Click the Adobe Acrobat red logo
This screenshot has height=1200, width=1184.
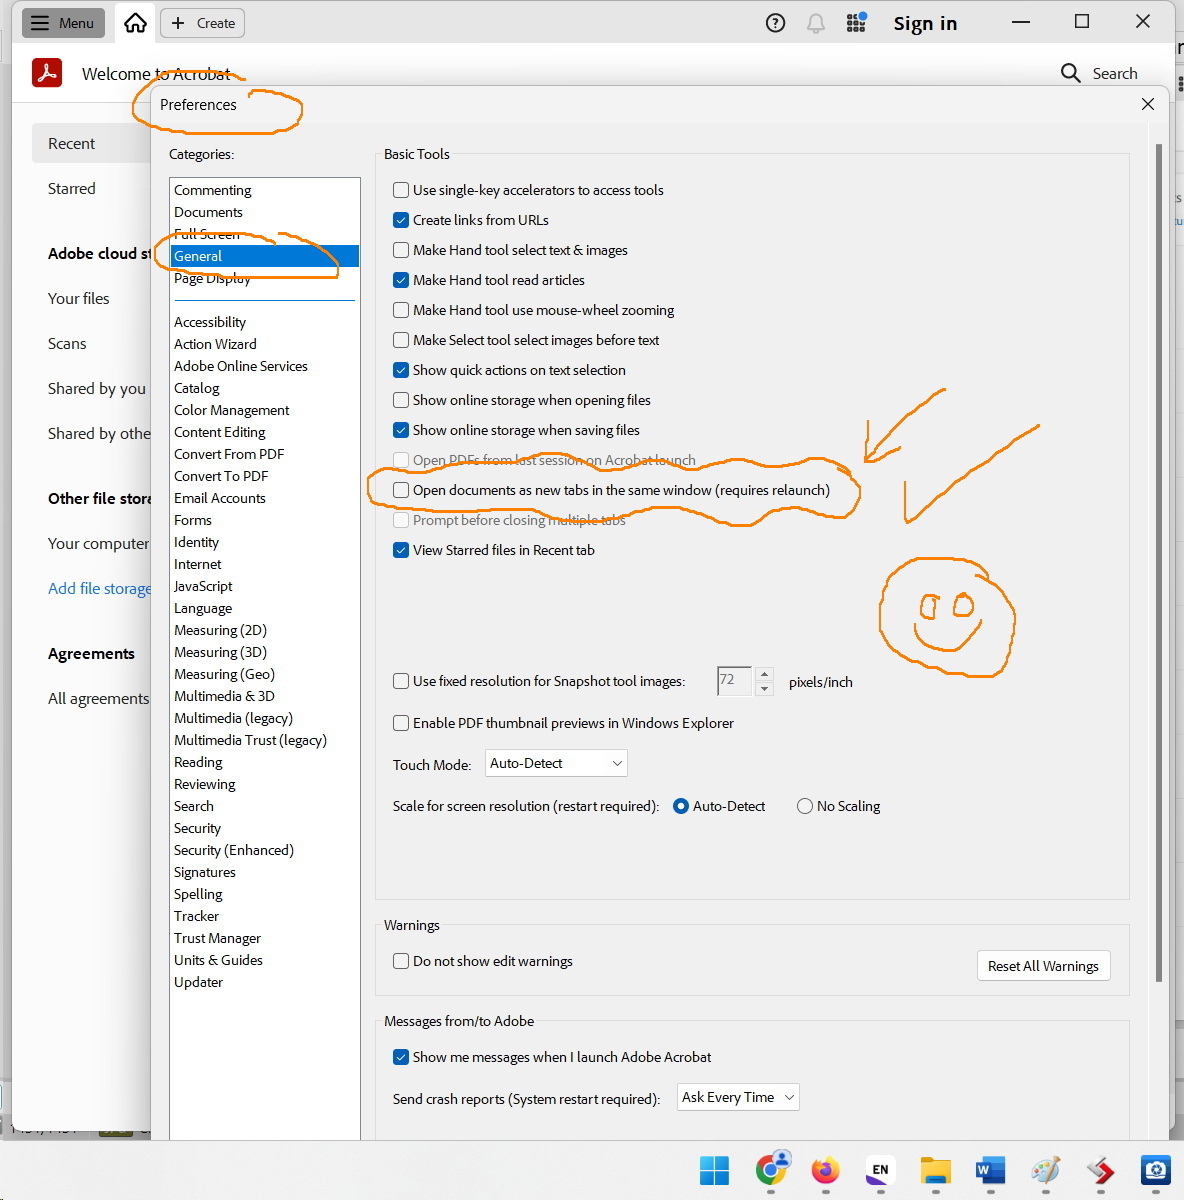pos(46,73)
